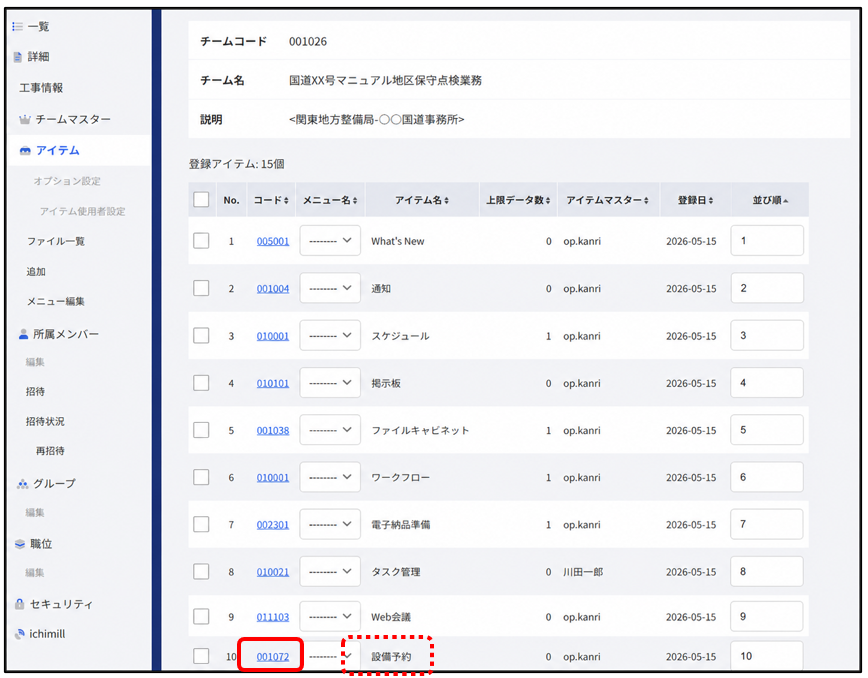This screenshot has width=868, height=678.
Task: Click the ichimill logo icon
Action: [19, 634]
